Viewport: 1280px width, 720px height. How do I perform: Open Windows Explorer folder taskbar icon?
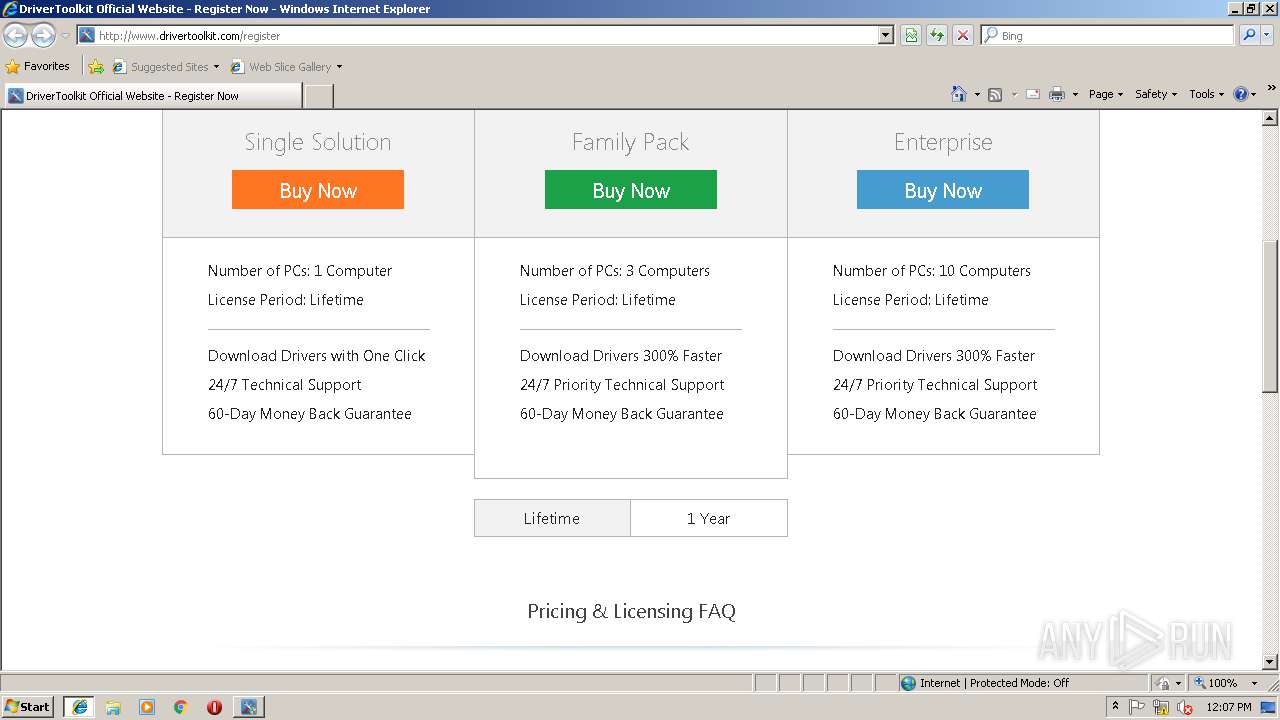(113, 707)
